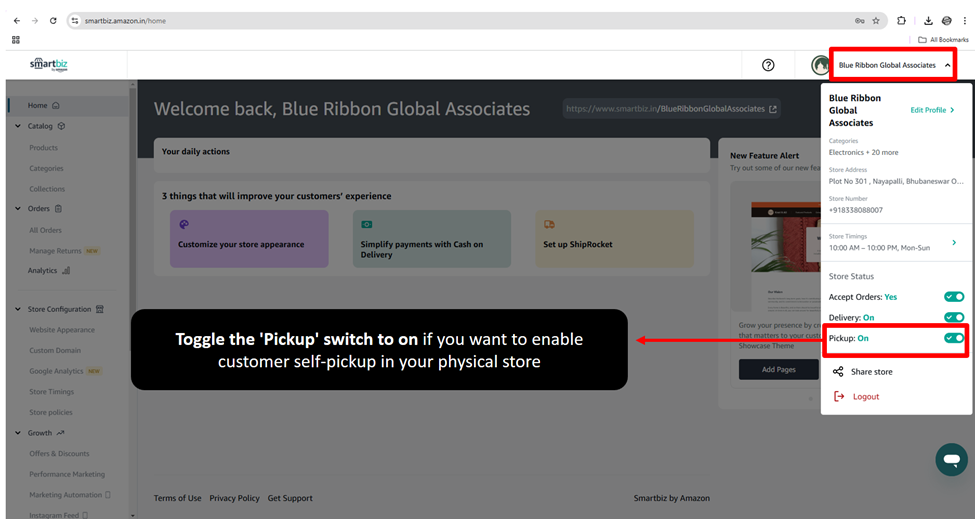This screenshot has height=519, width=975.
Task: Open All Orders in sidebar
Action: coord(45,230)
